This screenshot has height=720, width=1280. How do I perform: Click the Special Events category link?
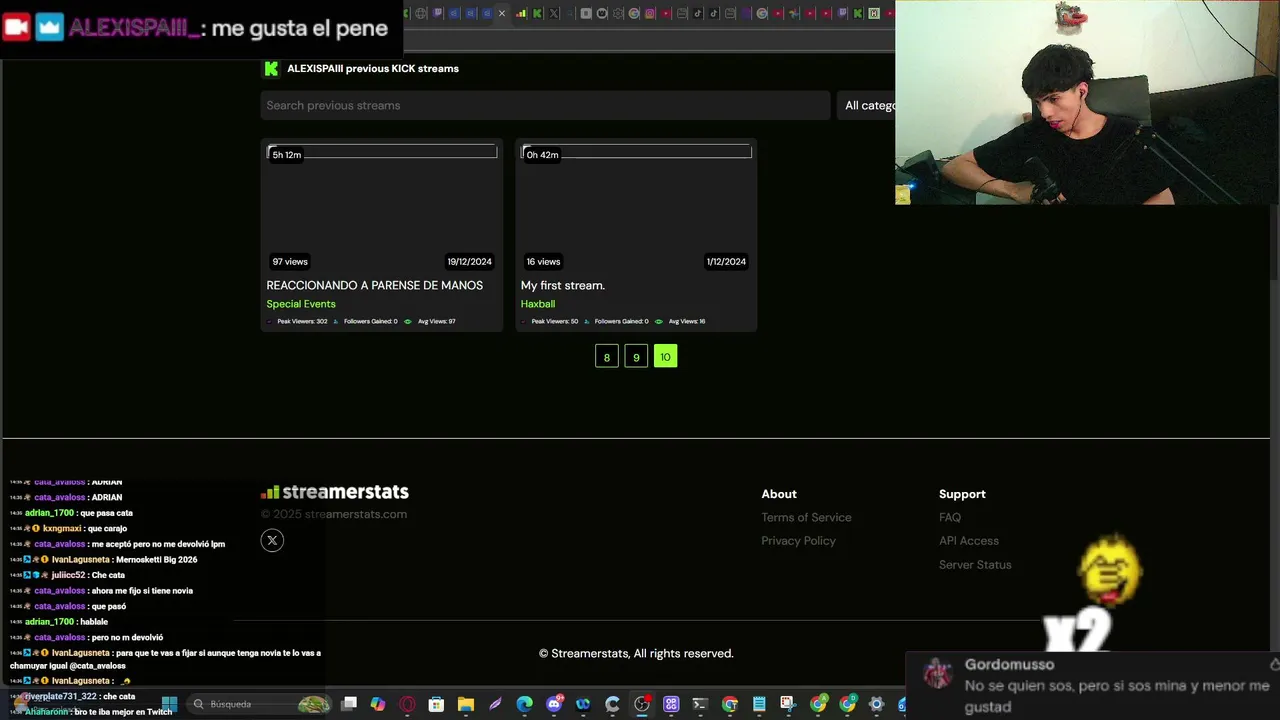click(301, 304)
